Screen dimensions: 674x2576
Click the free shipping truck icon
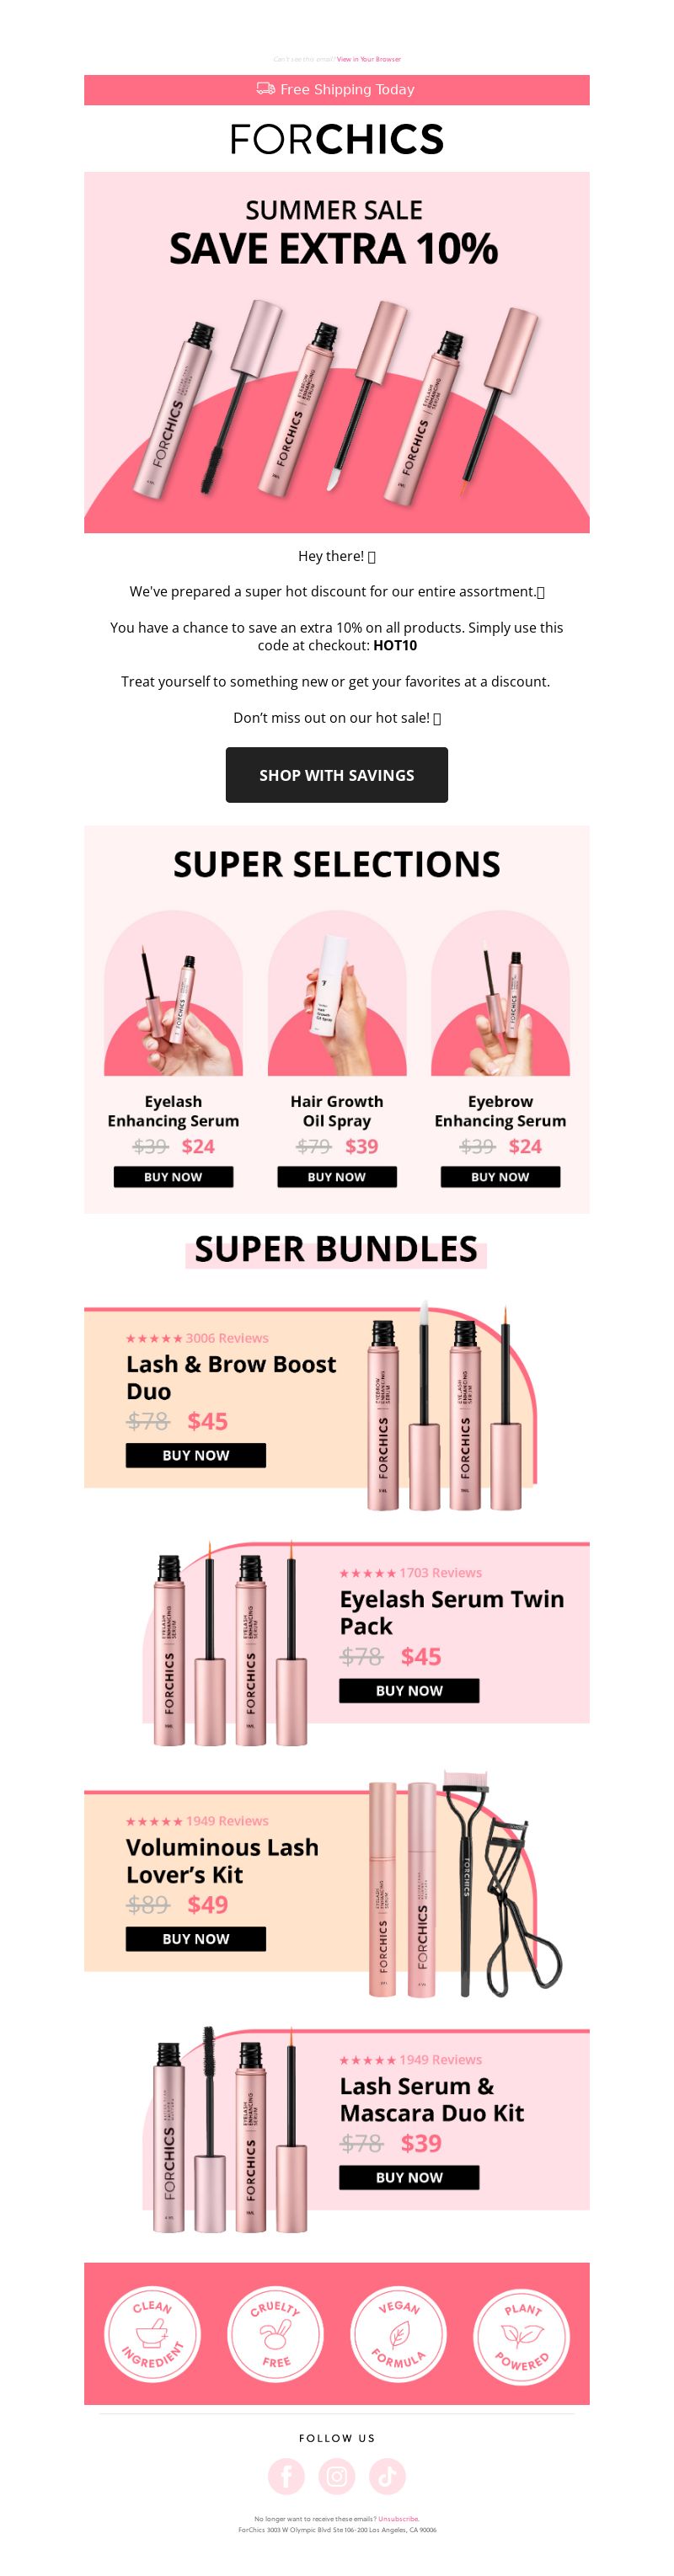pos(266,89)
